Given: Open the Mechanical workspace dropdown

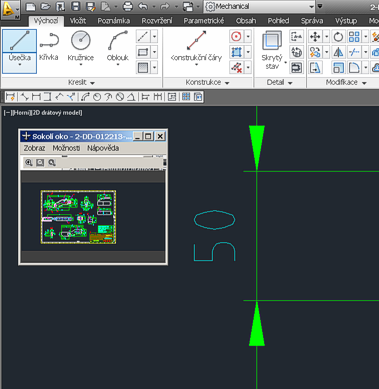Looking at the screenshot, I should [259, 6].
